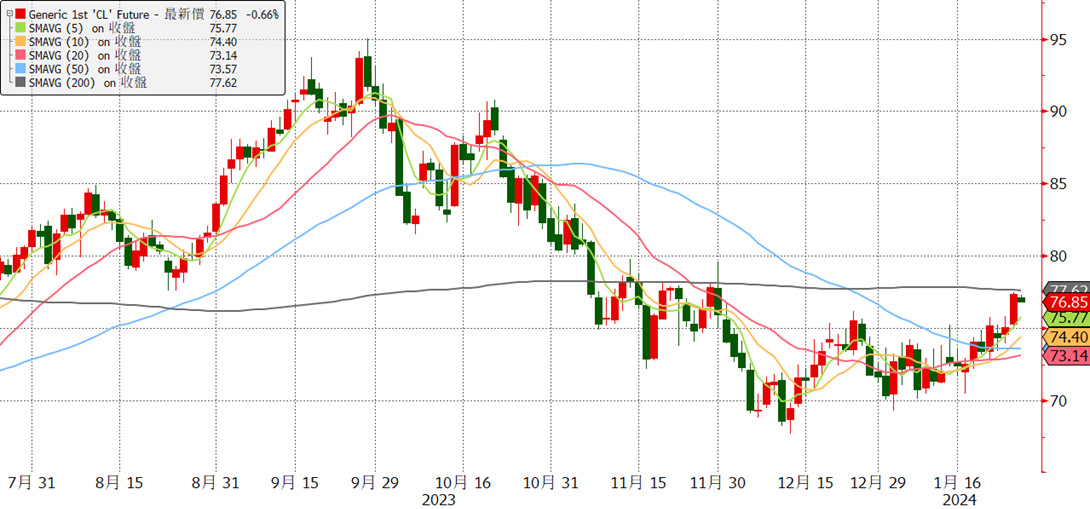Select the SMAVG (10) on 收盤 legend label
The image size is (1090, 509).
point(86,42)
